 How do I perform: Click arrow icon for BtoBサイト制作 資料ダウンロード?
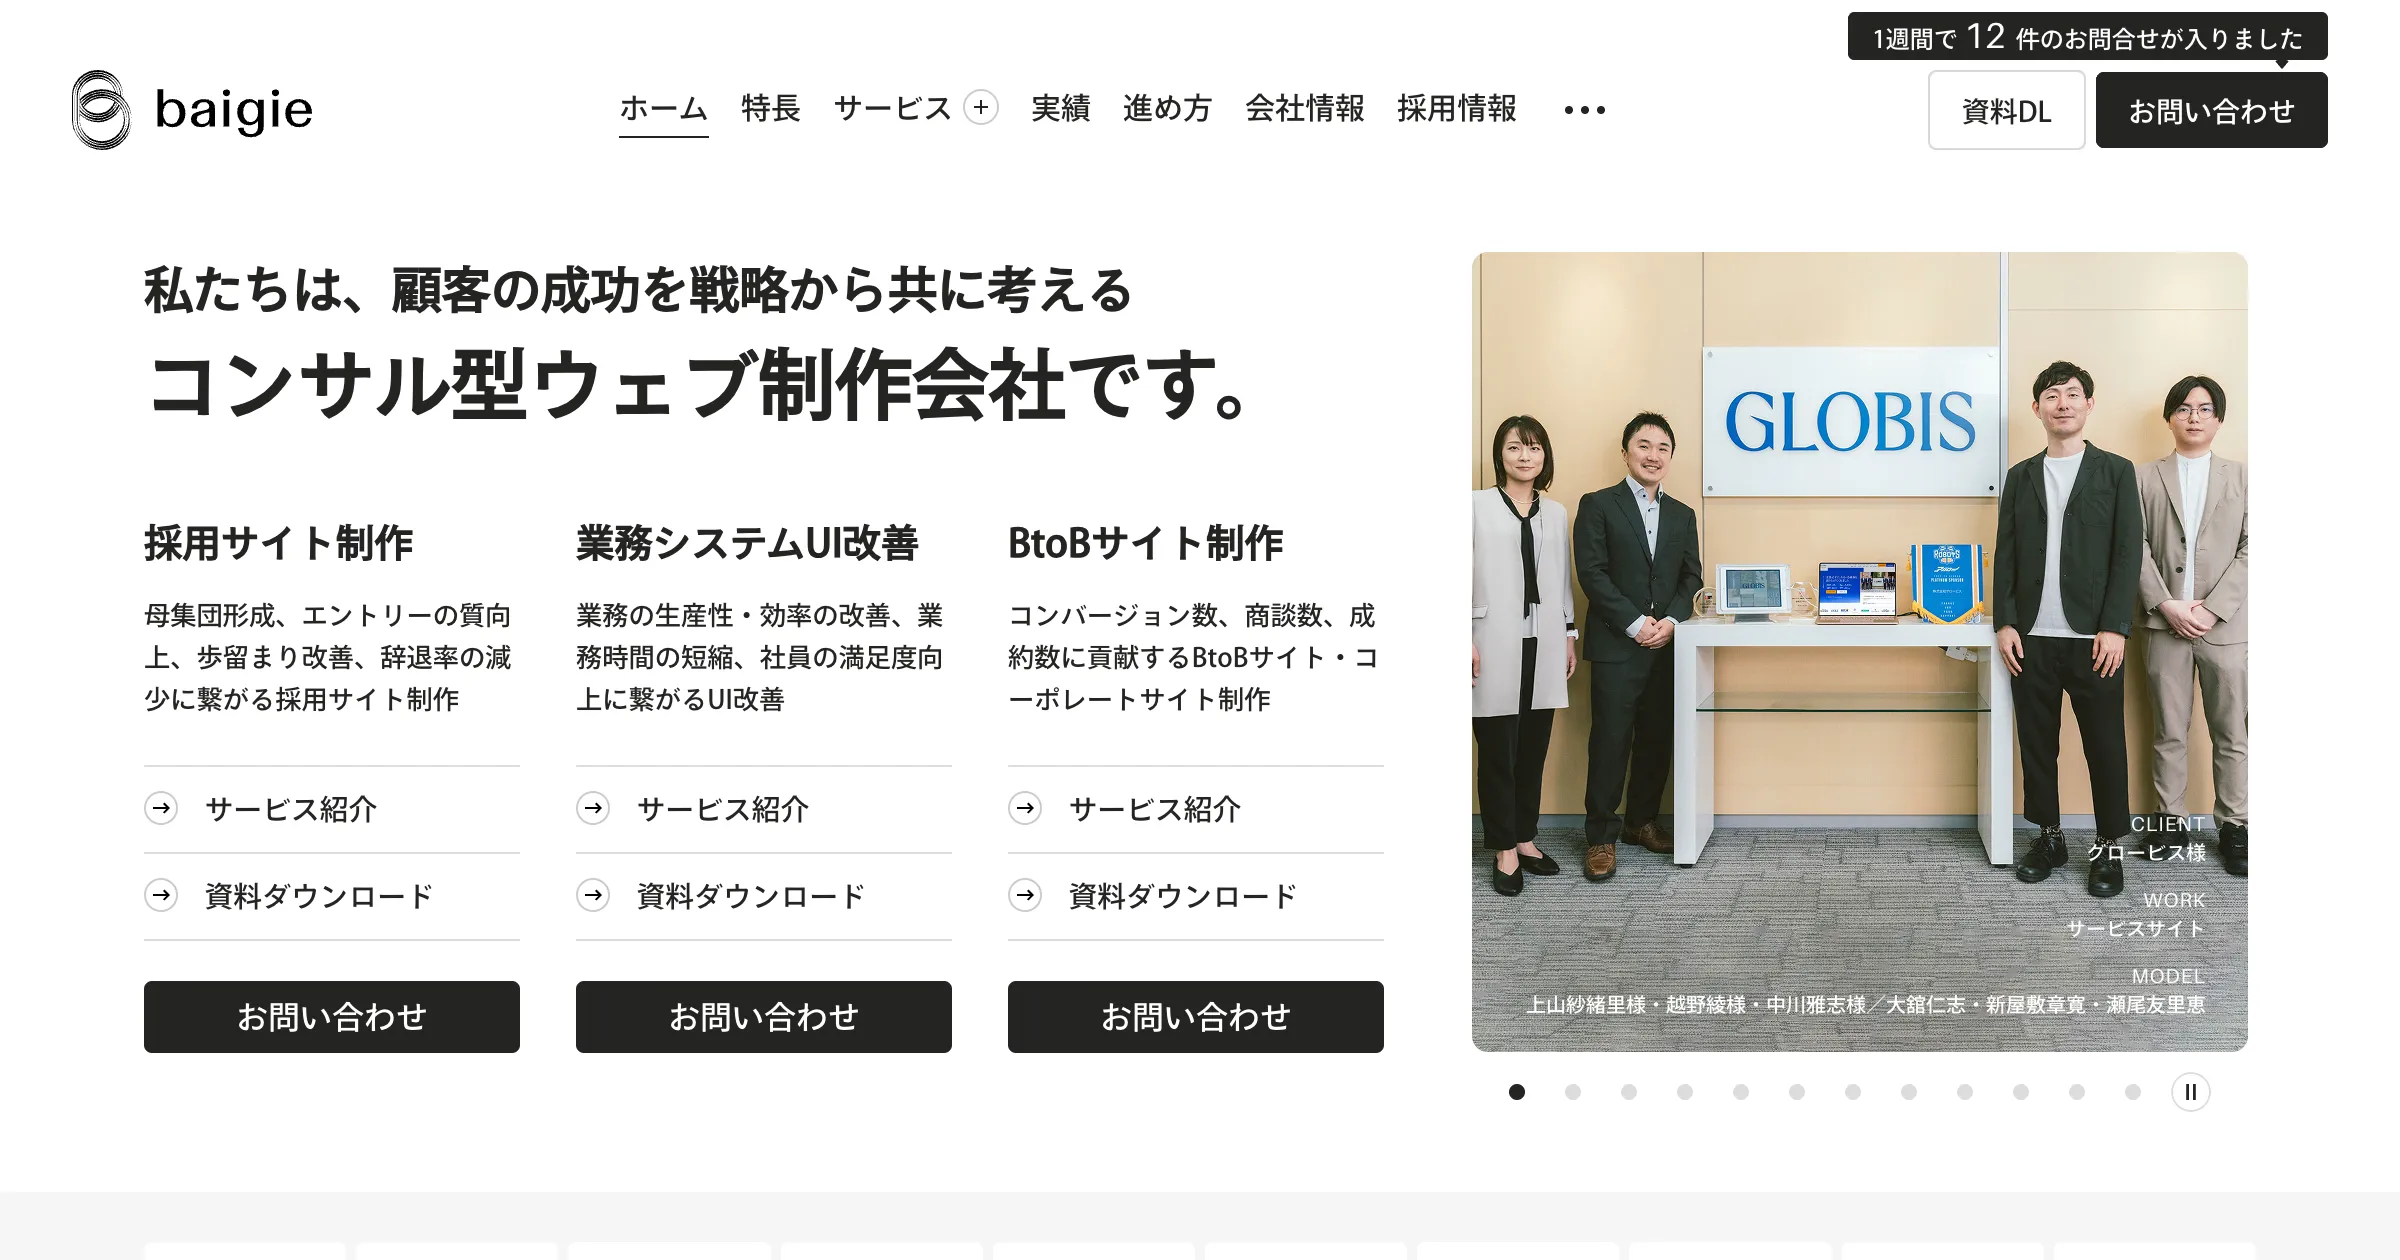[1025, 895]
